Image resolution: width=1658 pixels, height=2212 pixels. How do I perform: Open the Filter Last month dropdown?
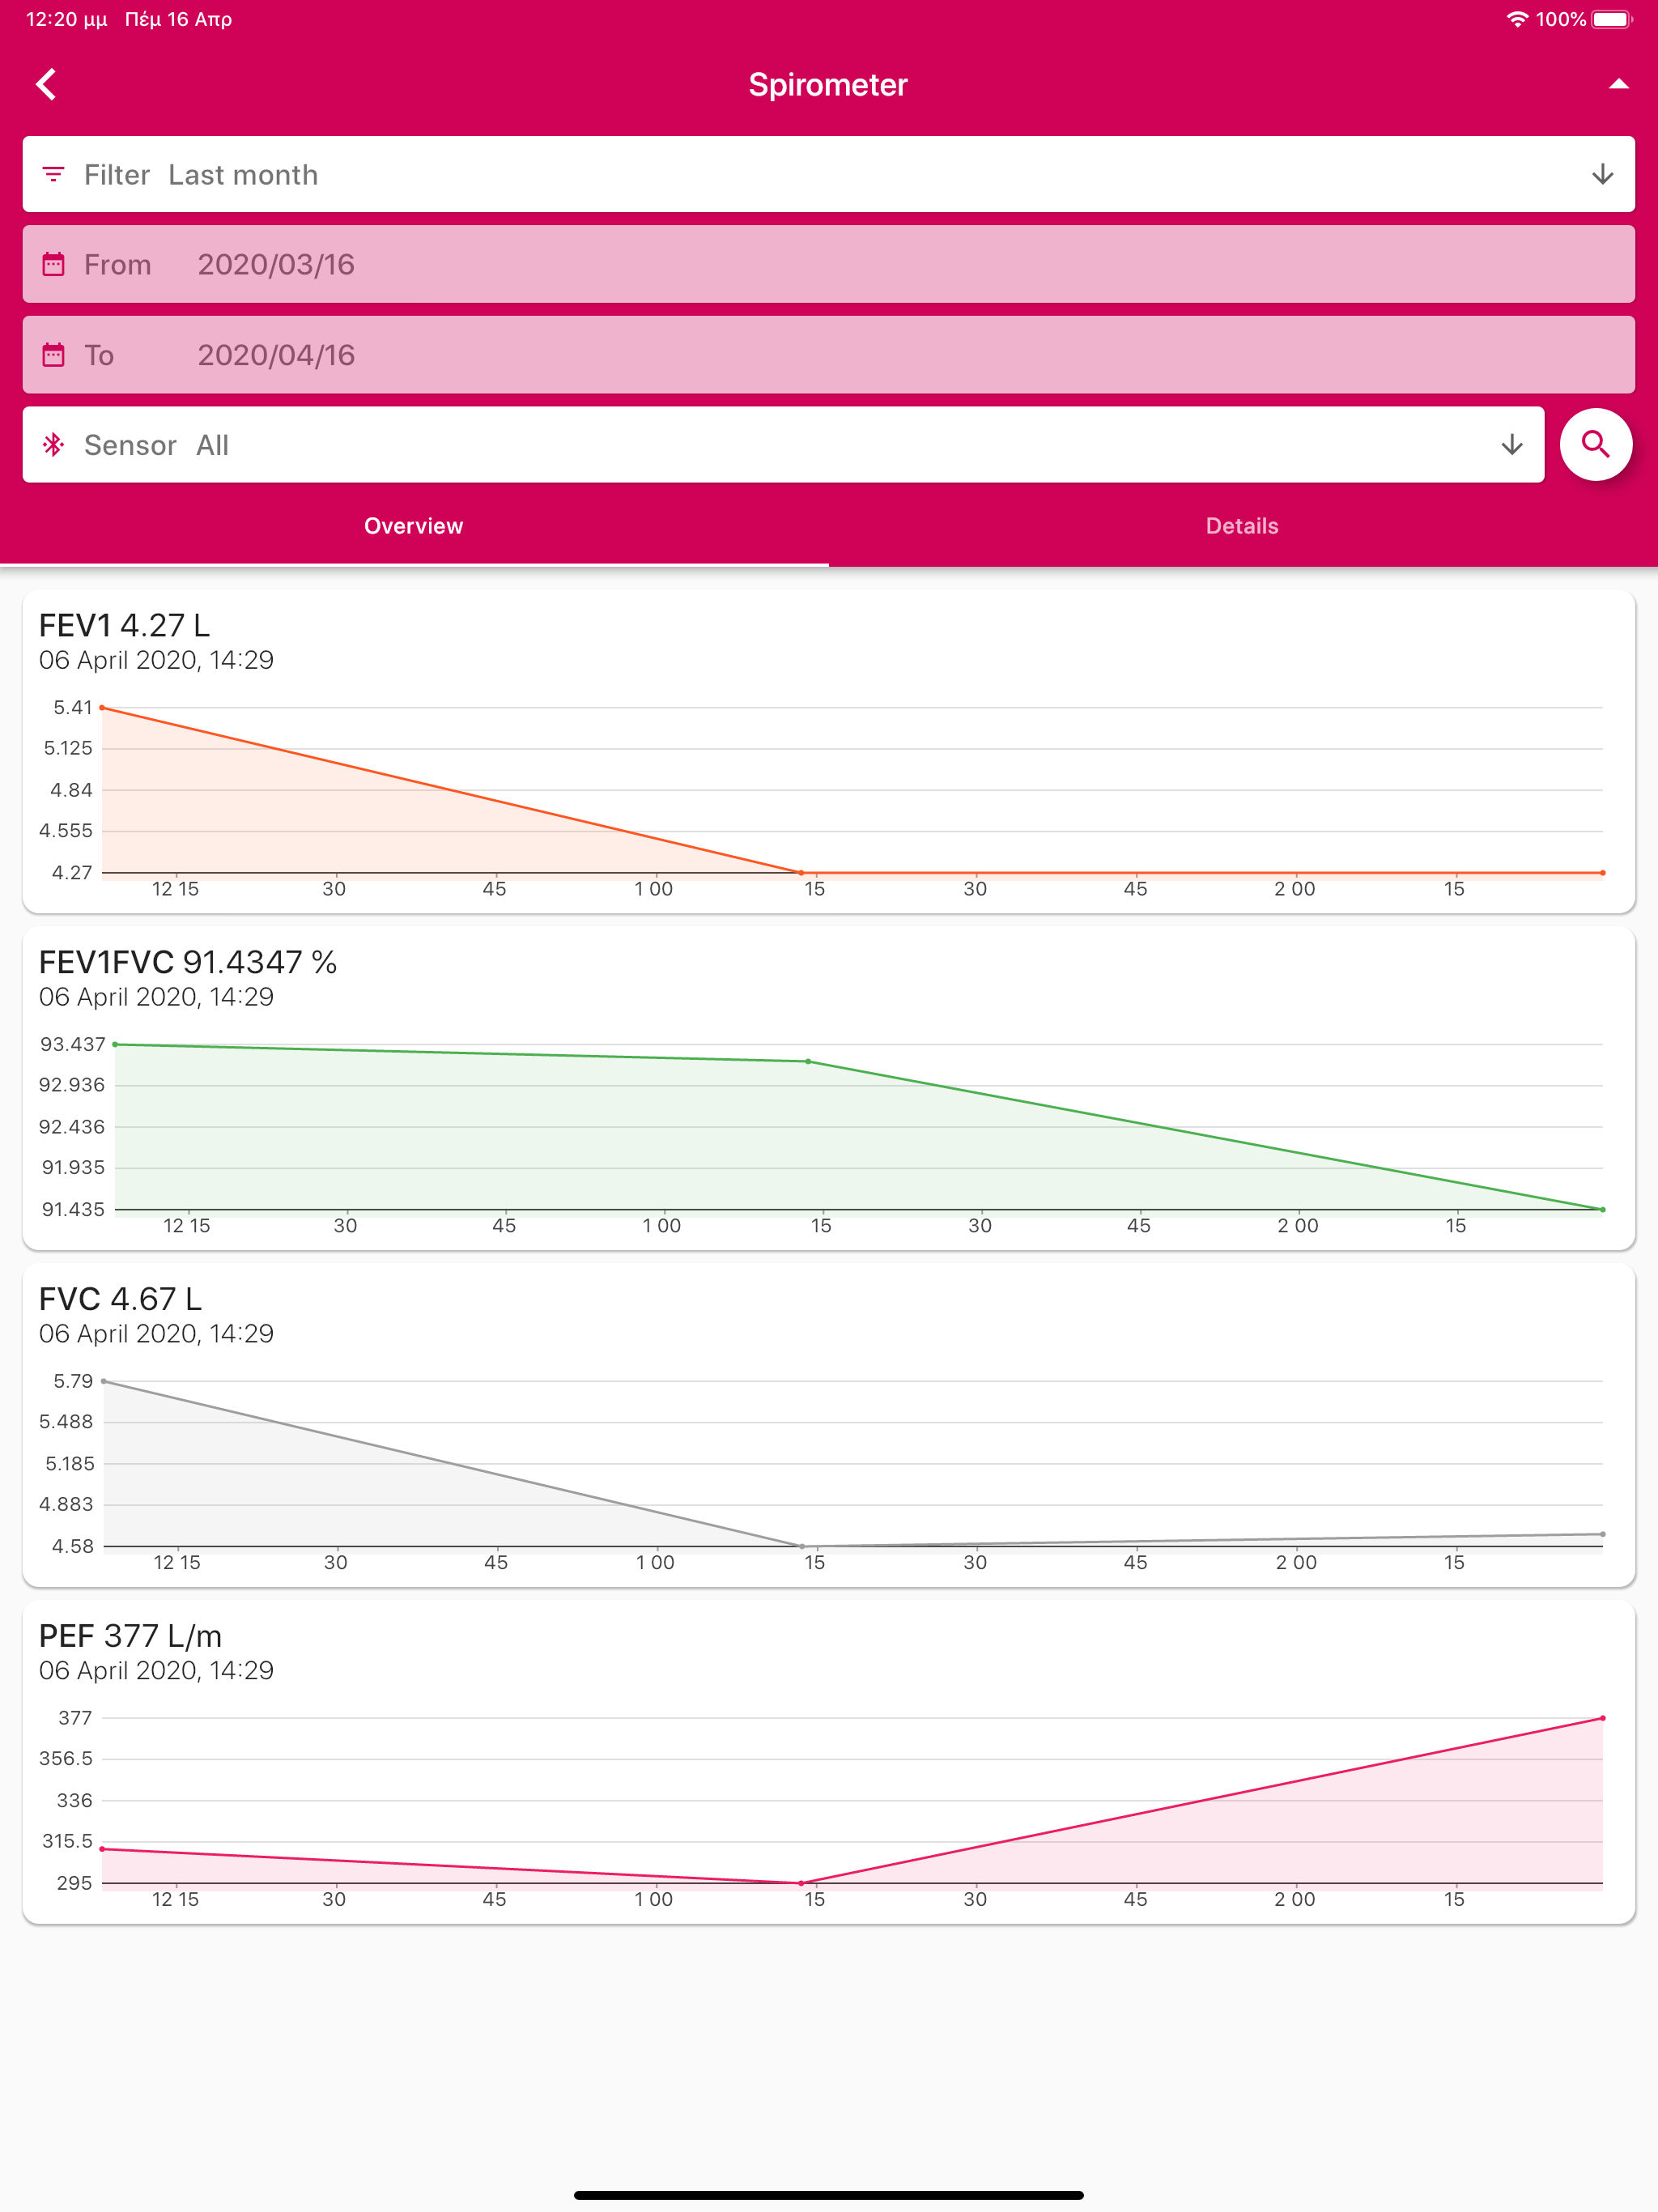[828, 175]
